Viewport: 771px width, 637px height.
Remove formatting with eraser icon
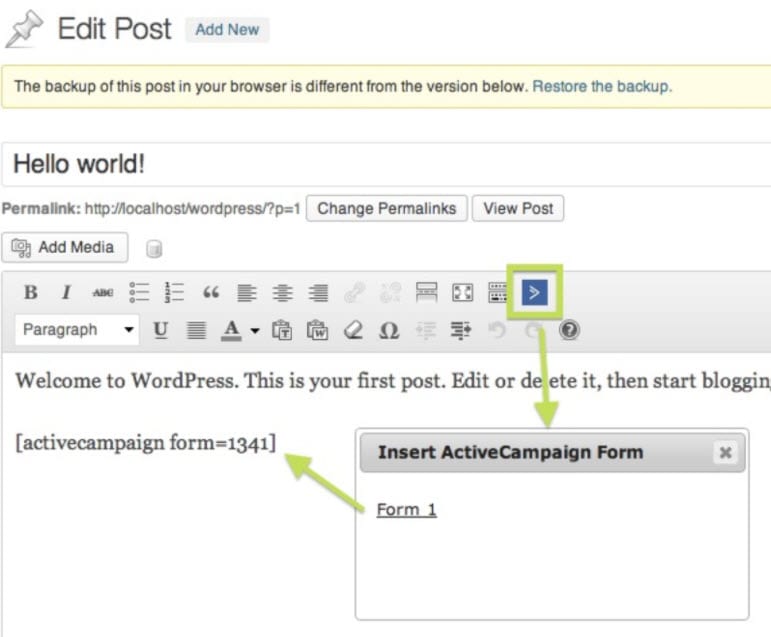(x=353, y=330)
